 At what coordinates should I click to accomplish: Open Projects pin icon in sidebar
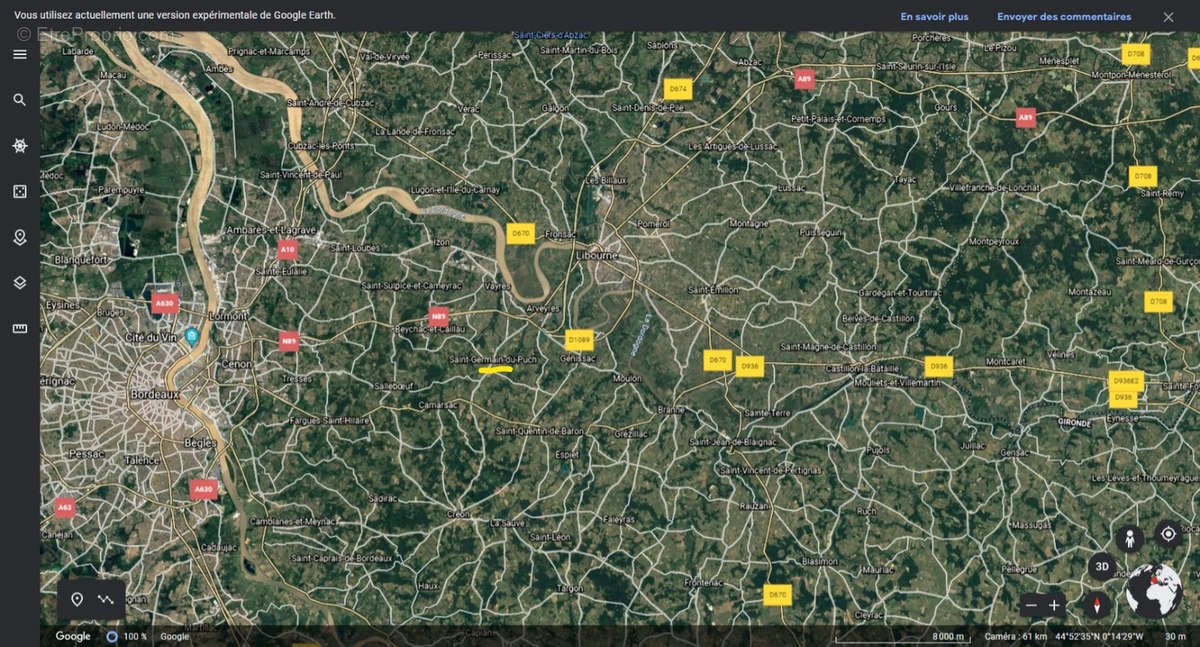point(19,237)
